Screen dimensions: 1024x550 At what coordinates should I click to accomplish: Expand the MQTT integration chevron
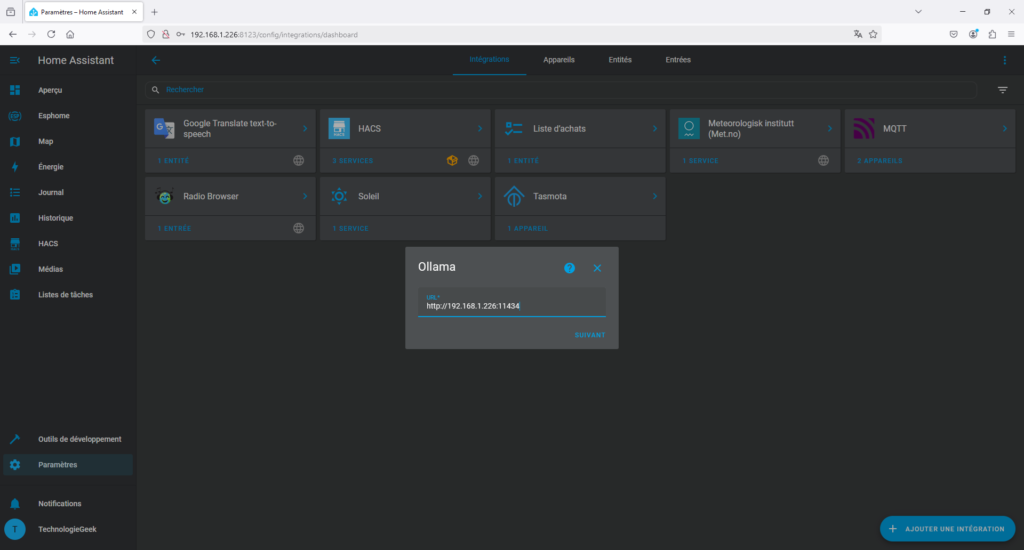(1004, 129)
